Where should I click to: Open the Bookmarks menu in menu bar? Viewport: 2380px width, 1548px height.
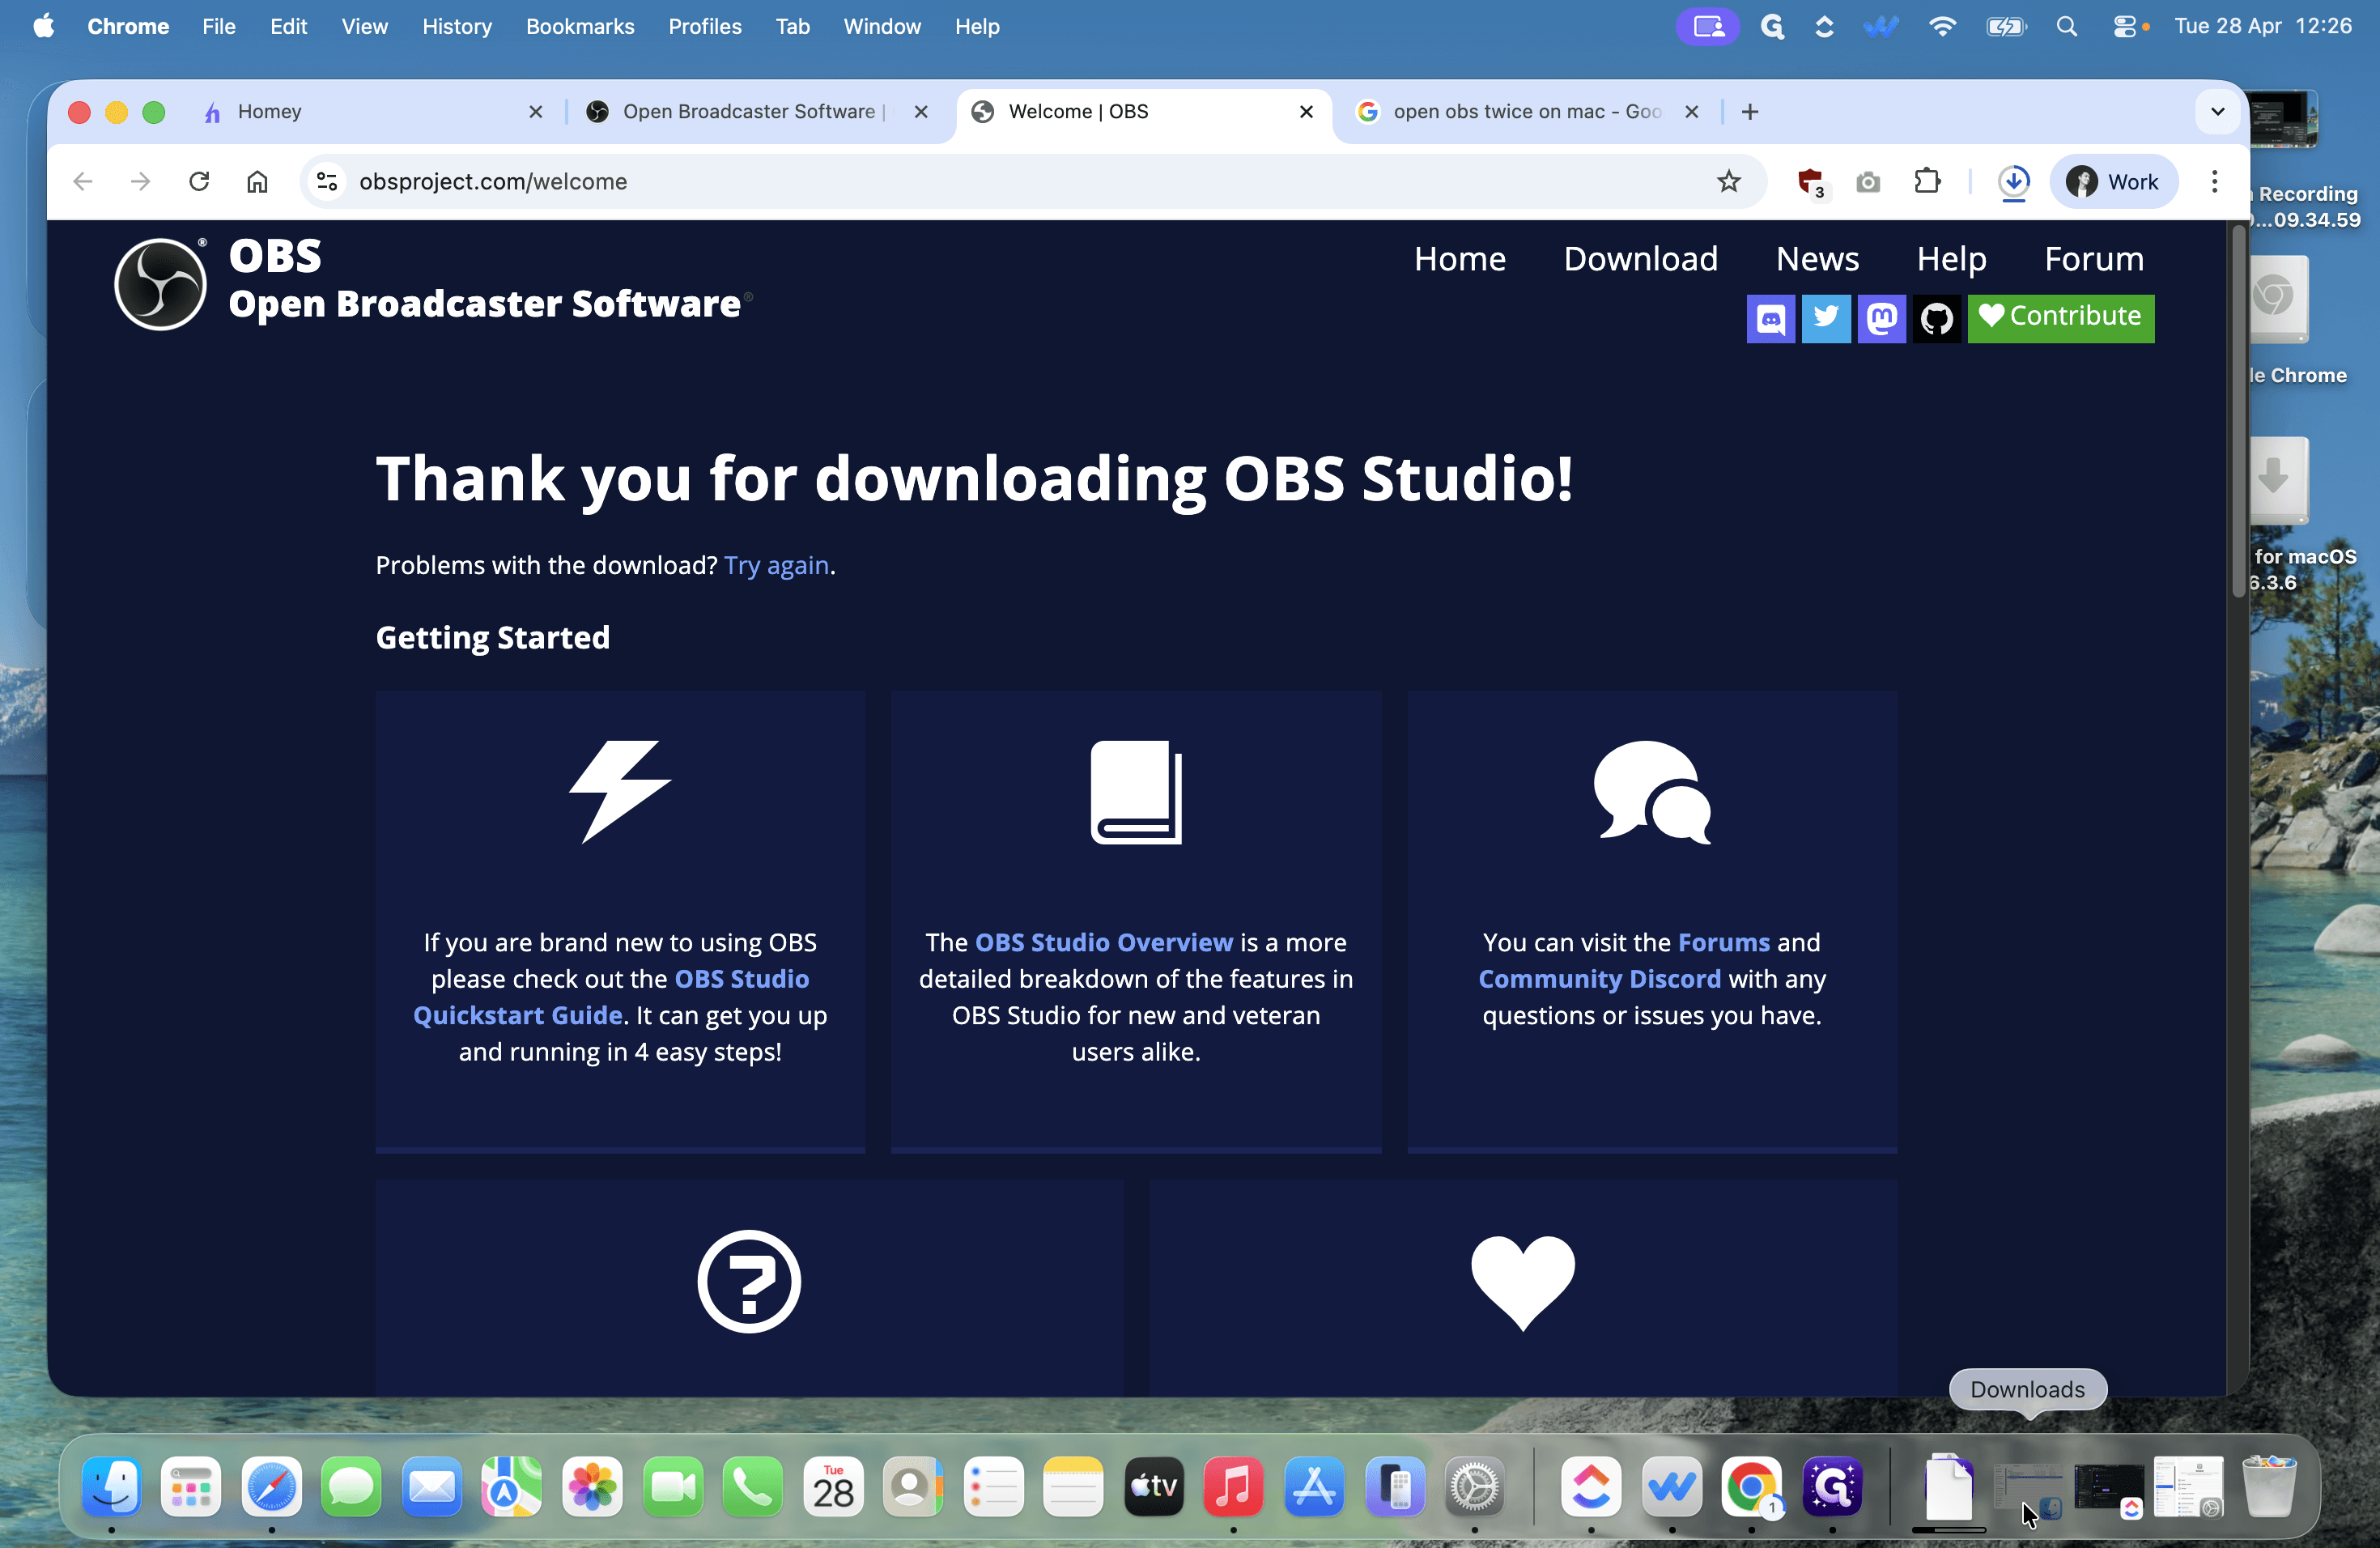click(580, 27)
